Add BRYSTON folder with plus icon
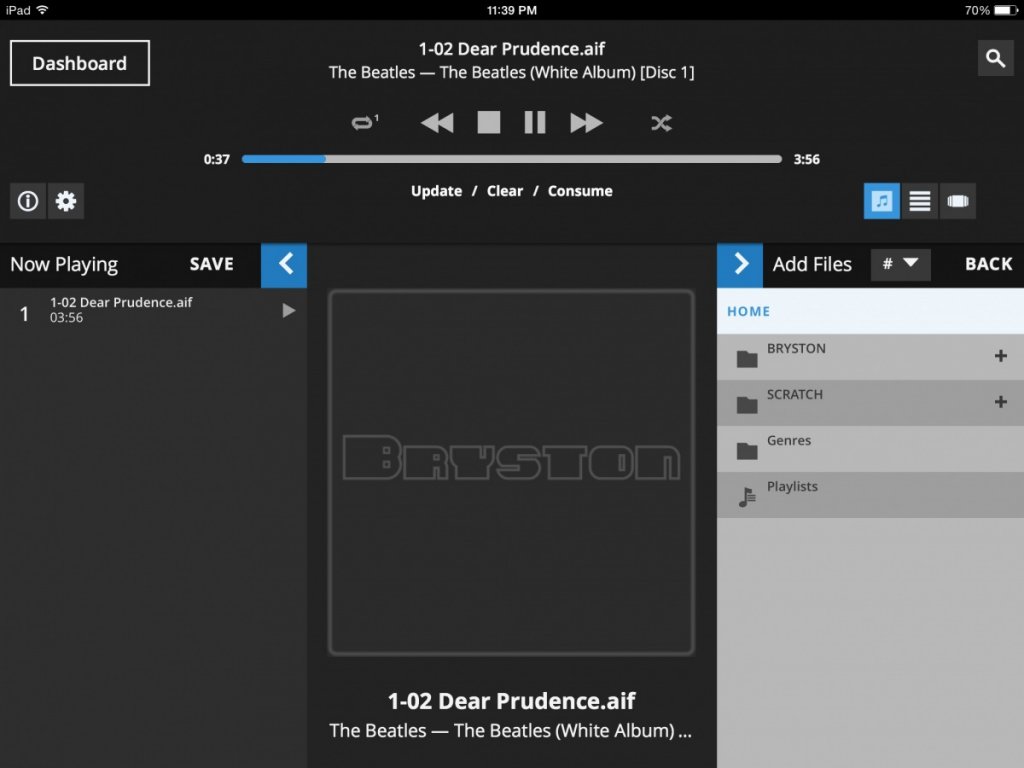This screenshot has height=768, width=1024. click(1000, 356)
